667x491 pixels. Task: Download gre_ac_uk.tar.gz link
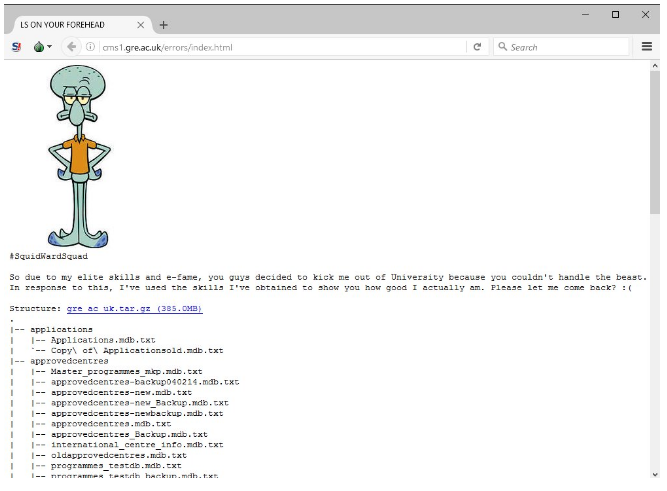134,308
